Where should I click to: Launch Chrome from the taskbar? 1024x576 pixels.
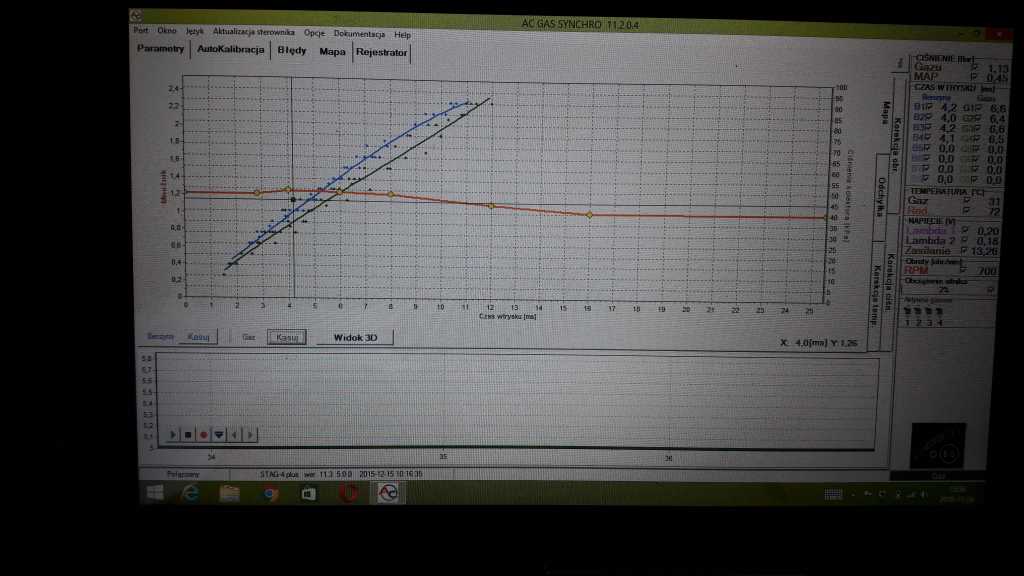tap(270, 493)
